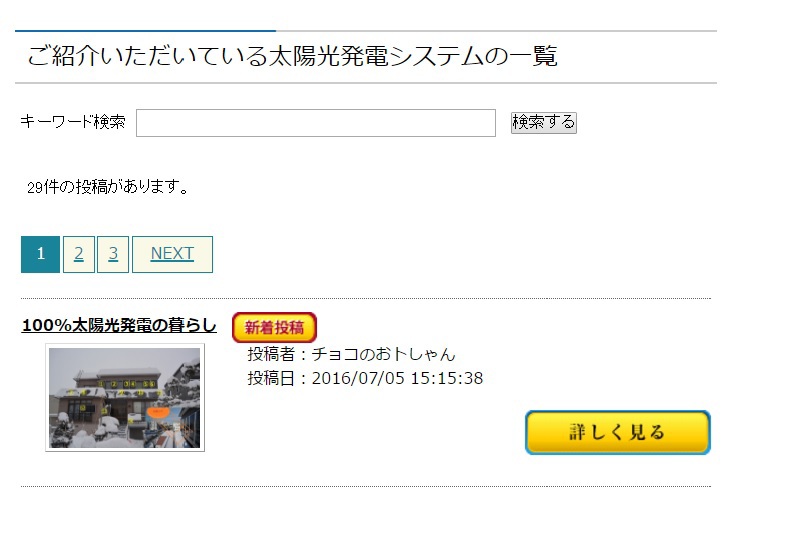Viewport: 810px width, 558px height.
Task: Click the posted date 2016/07/05 15:15:38
Action: pos(397,378)
